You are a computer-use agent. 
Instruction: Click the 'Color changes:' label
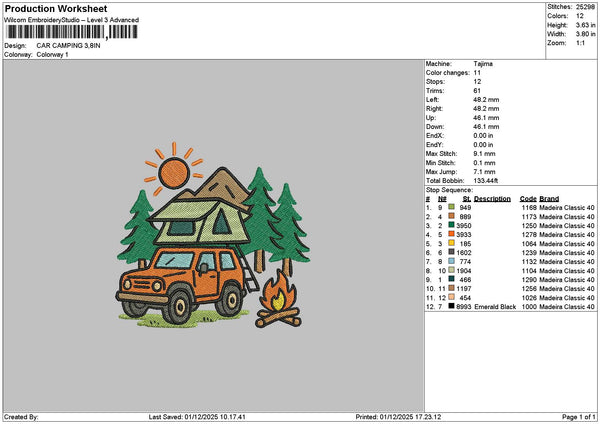point(448,73)
